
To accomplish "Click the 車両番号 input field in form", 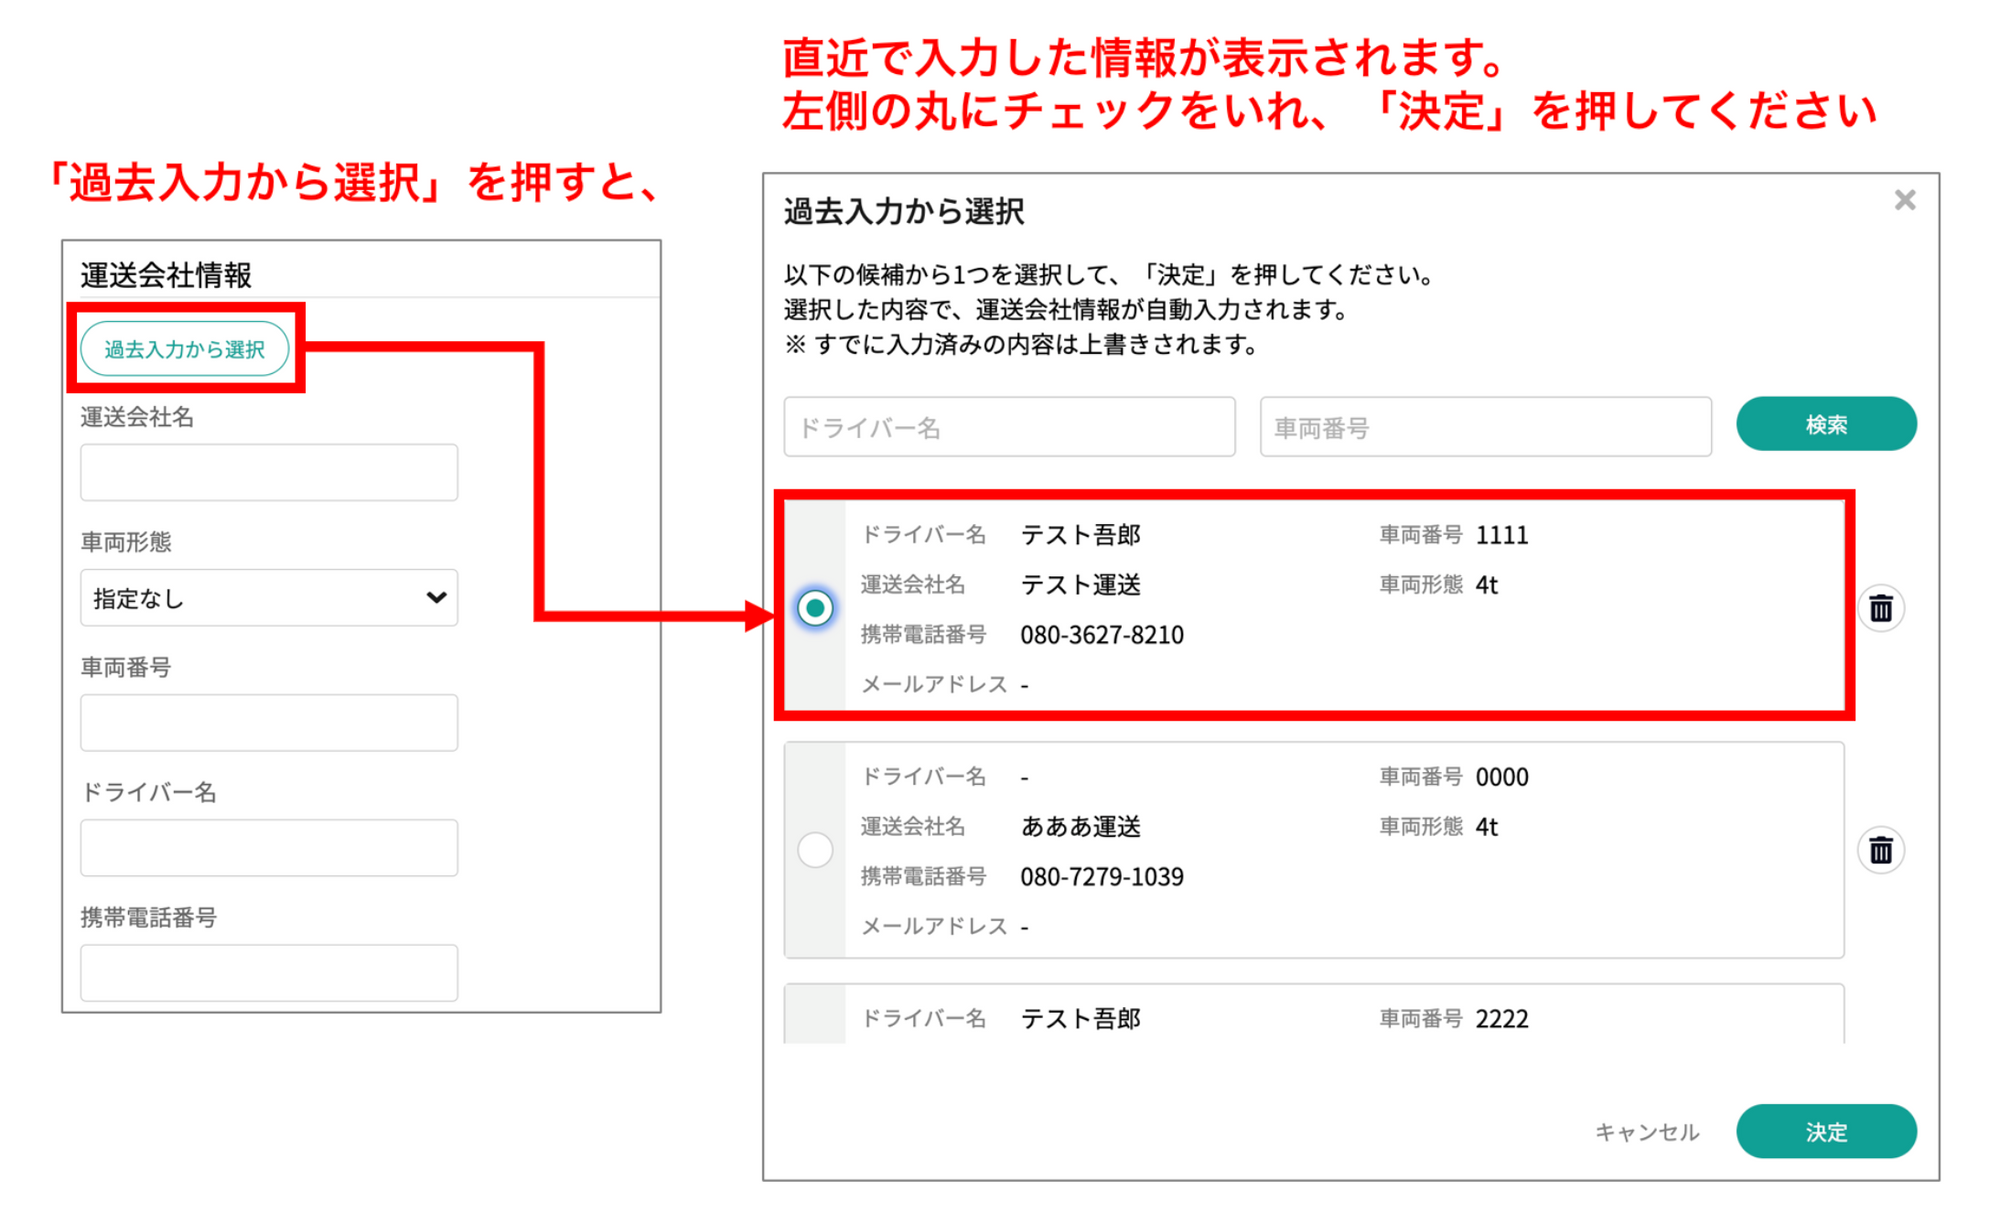I will pyautogui.click(x=268, y=723).
